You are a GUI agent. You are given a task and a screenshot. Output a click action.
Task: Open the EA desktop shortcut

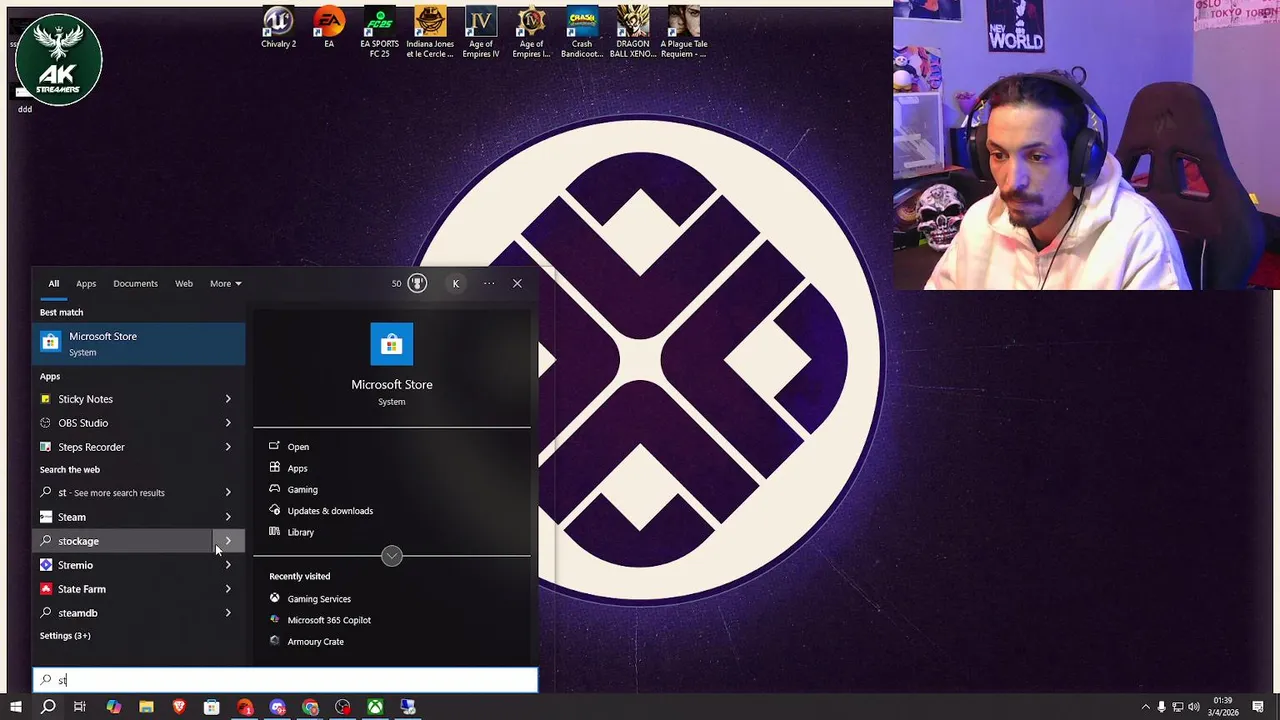(329, 28)
